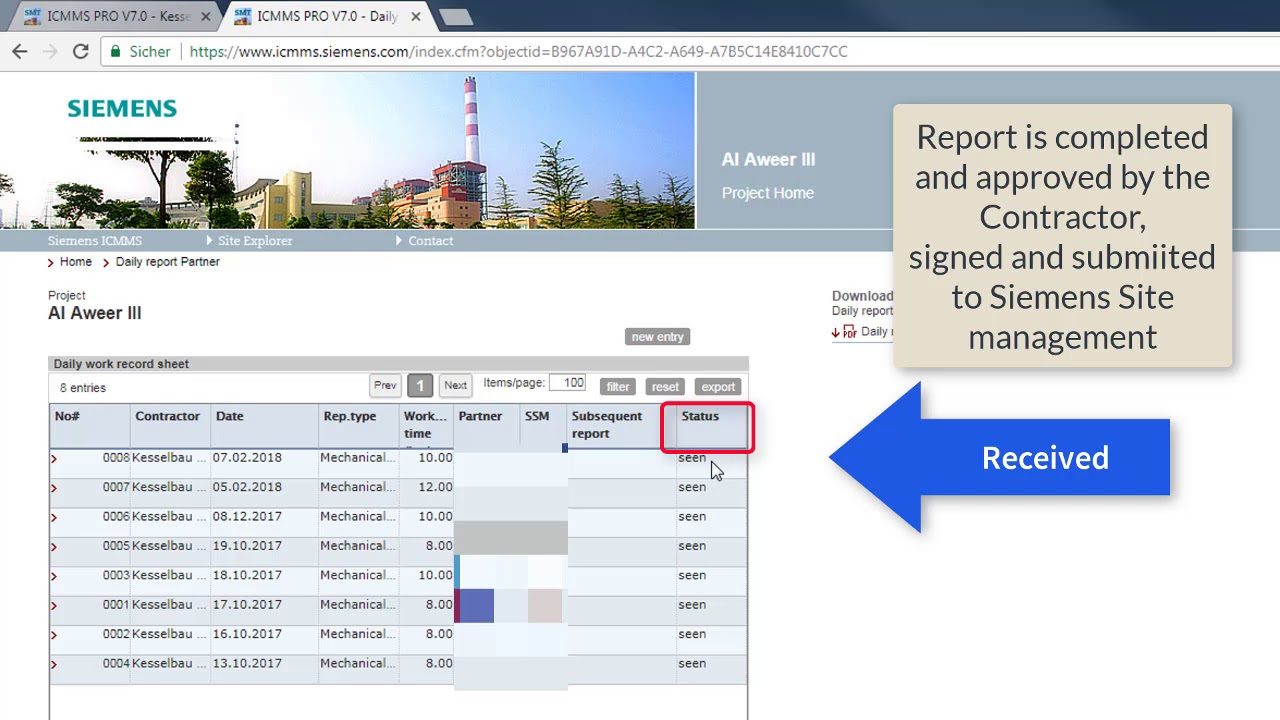Click the filter button
The image size is (1280, 720).
(618, 387)
